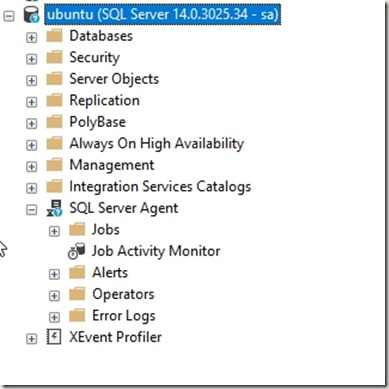Click the Security folder icon
This screenshot has width=389, height=389.
point(54,57)
